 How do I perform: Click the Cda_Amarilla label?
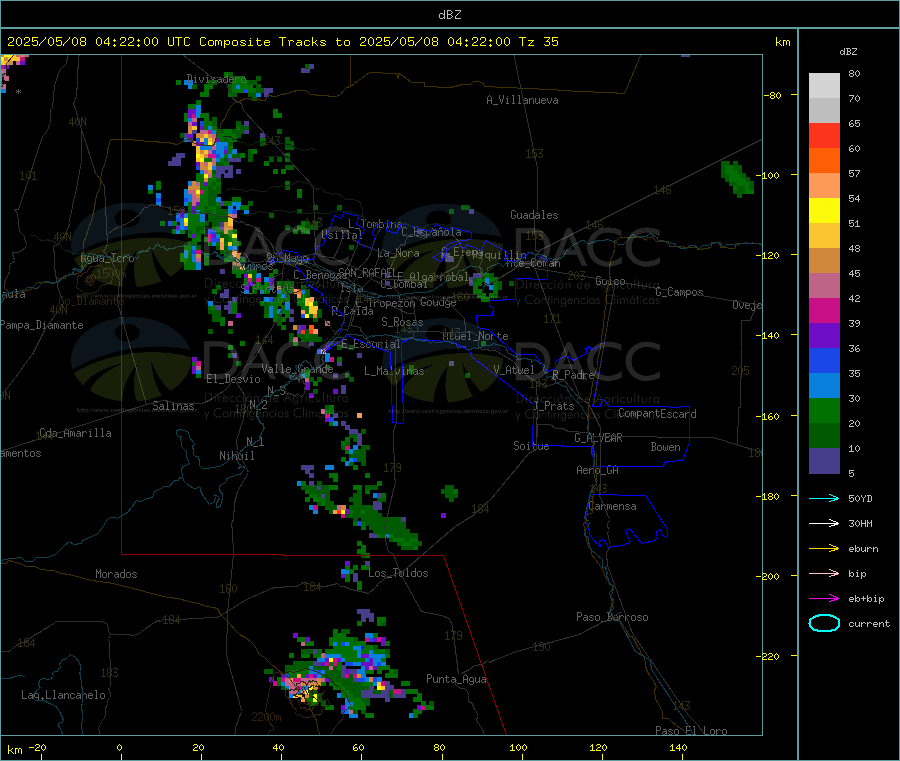(x=75, y=433)
